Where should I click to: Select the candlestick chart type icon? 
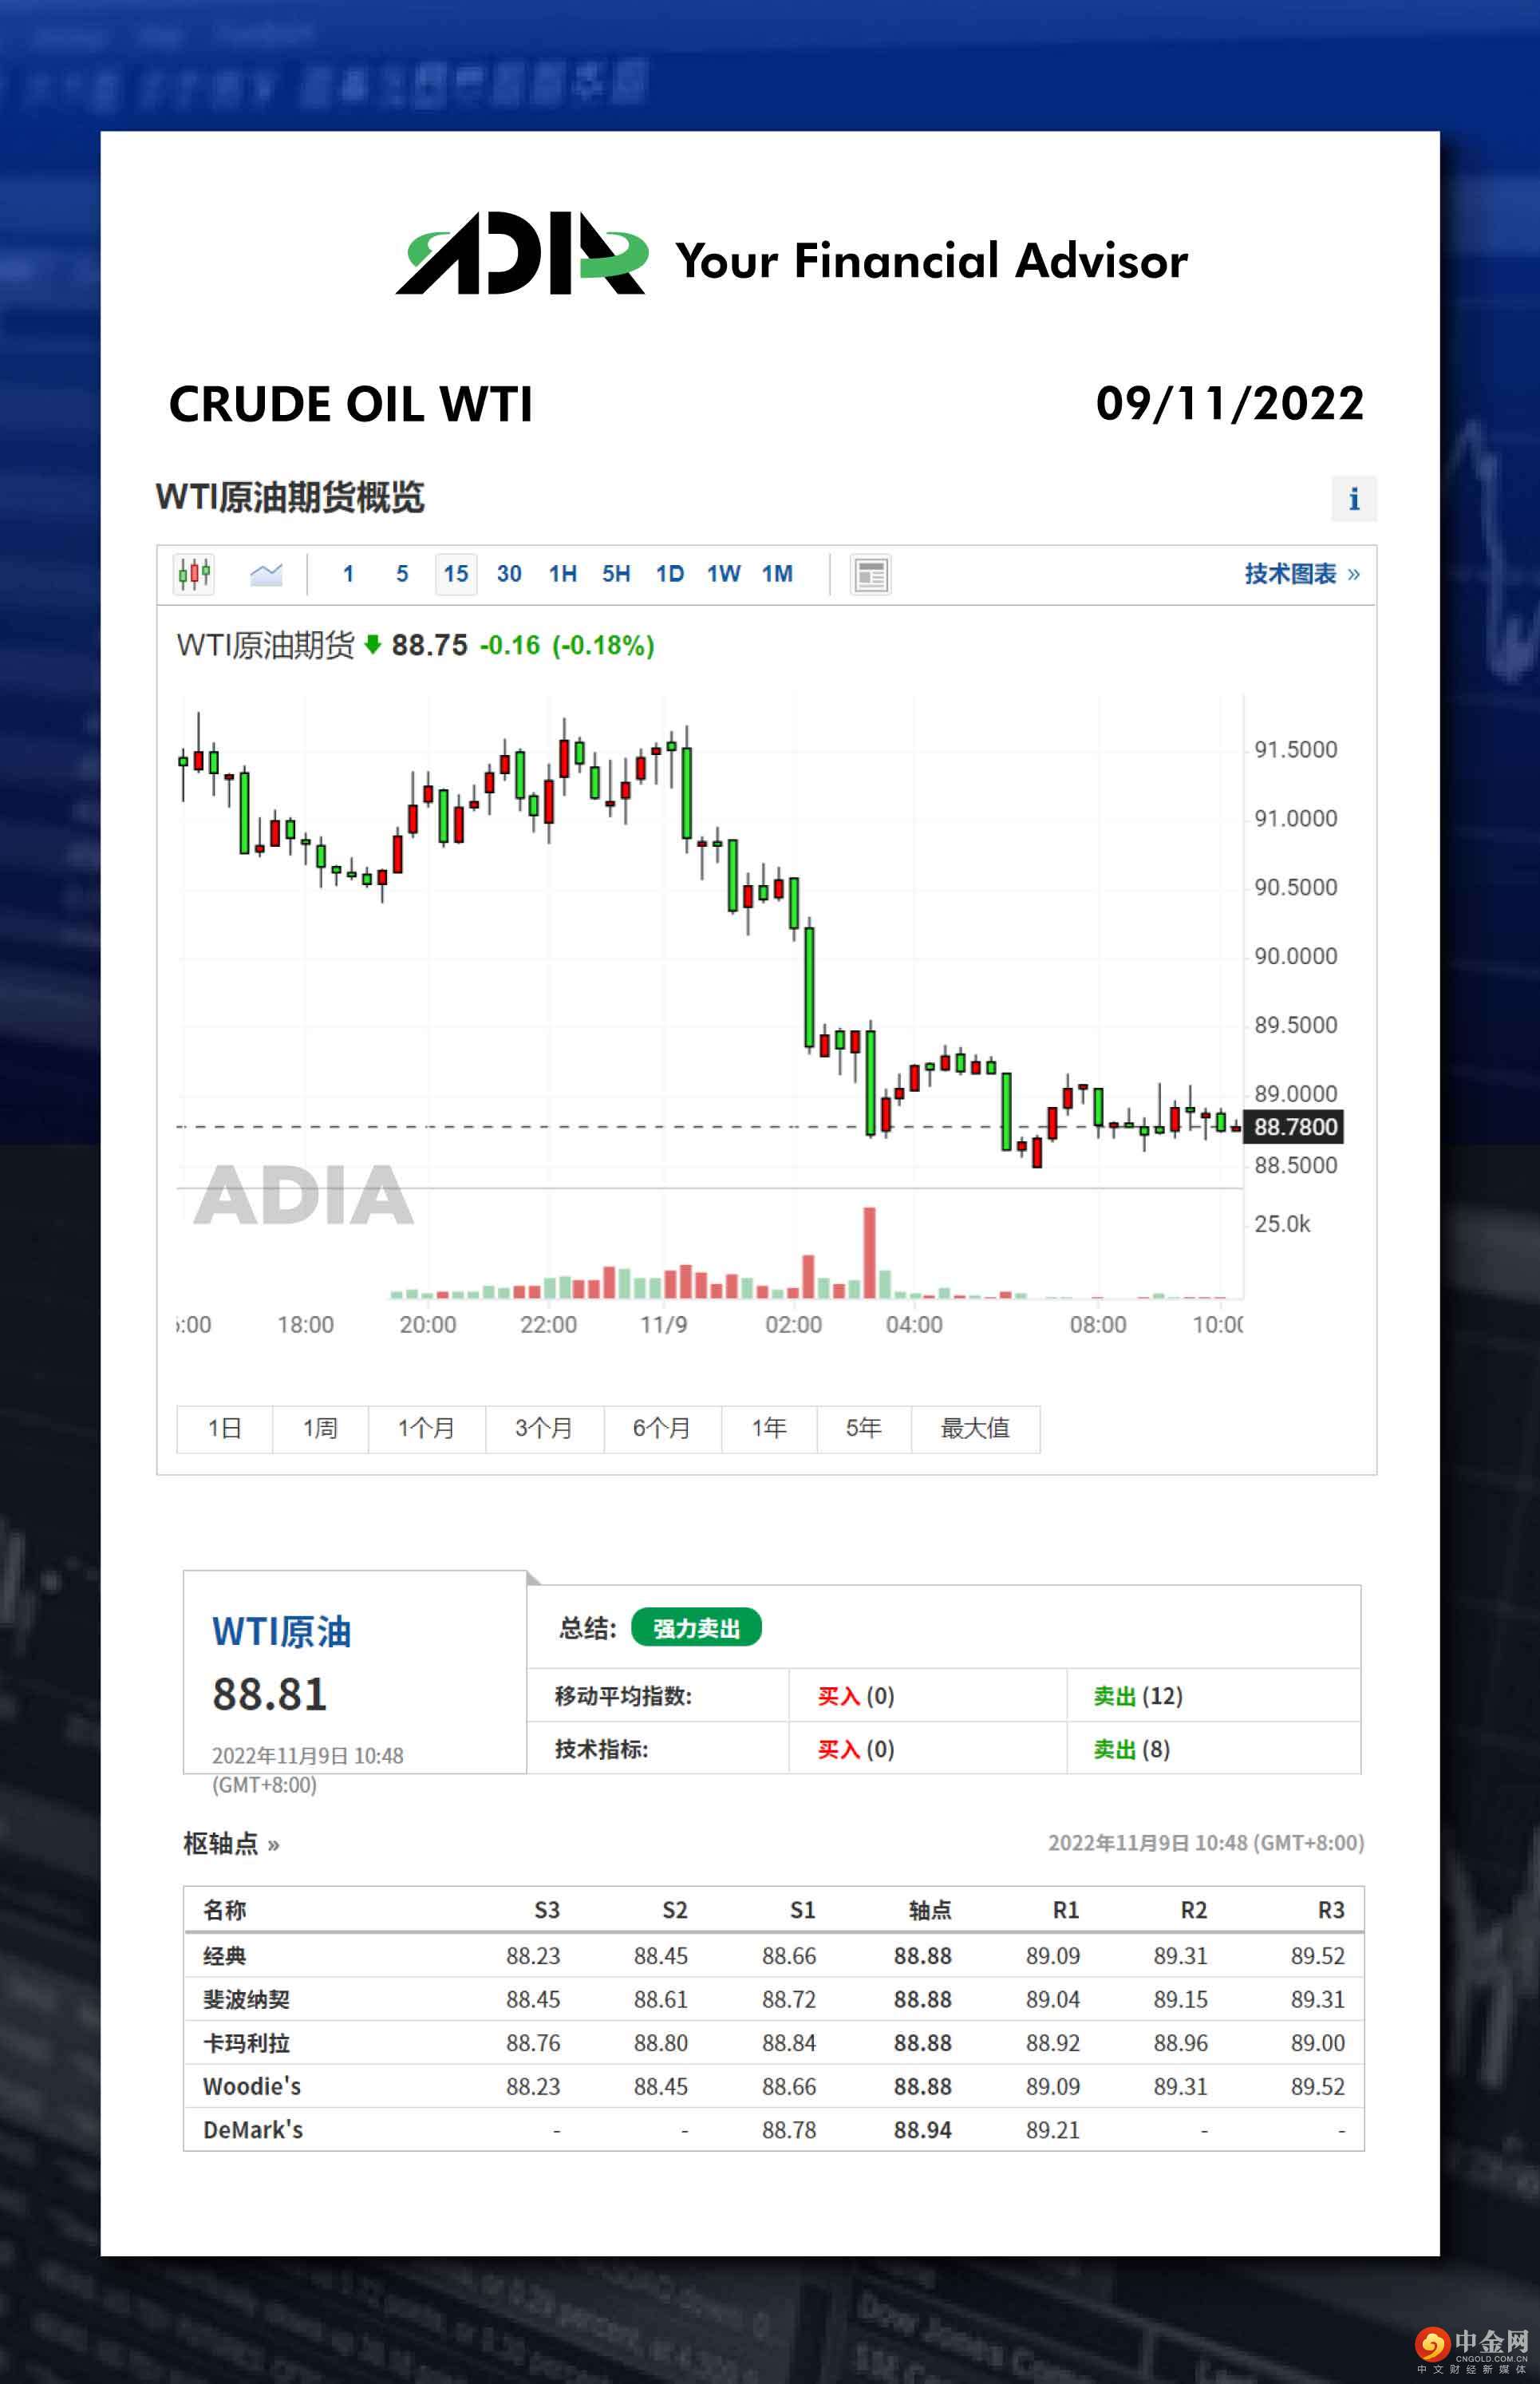[x=194, y=574]
